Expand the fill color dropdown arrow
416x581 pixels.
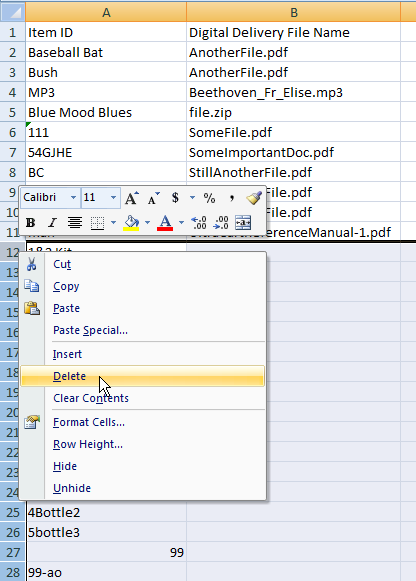click(x=147, y=223)
